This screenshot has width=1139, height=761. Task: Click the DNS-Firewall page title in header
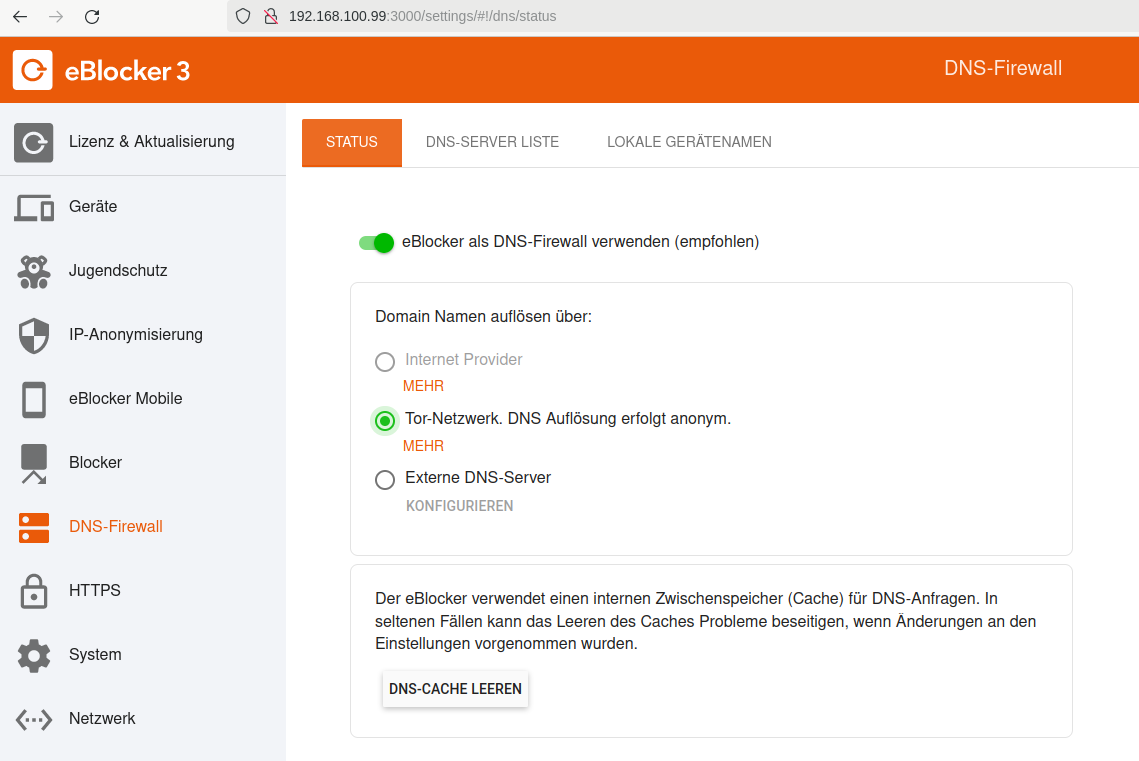click(x=1002, y=68)
